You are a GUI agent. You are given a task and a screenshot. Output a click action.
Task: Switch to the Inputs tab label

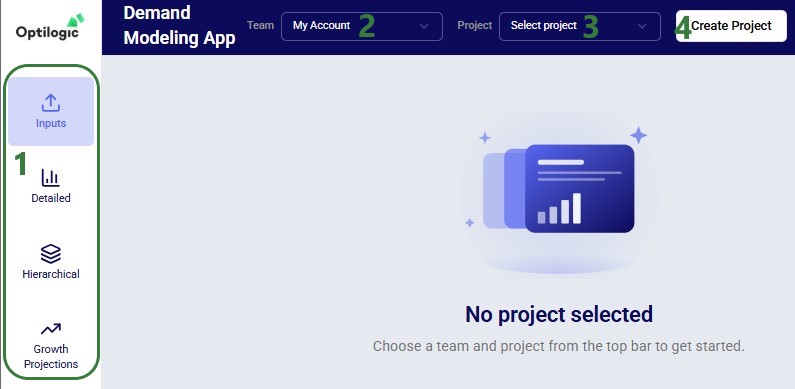51,123
